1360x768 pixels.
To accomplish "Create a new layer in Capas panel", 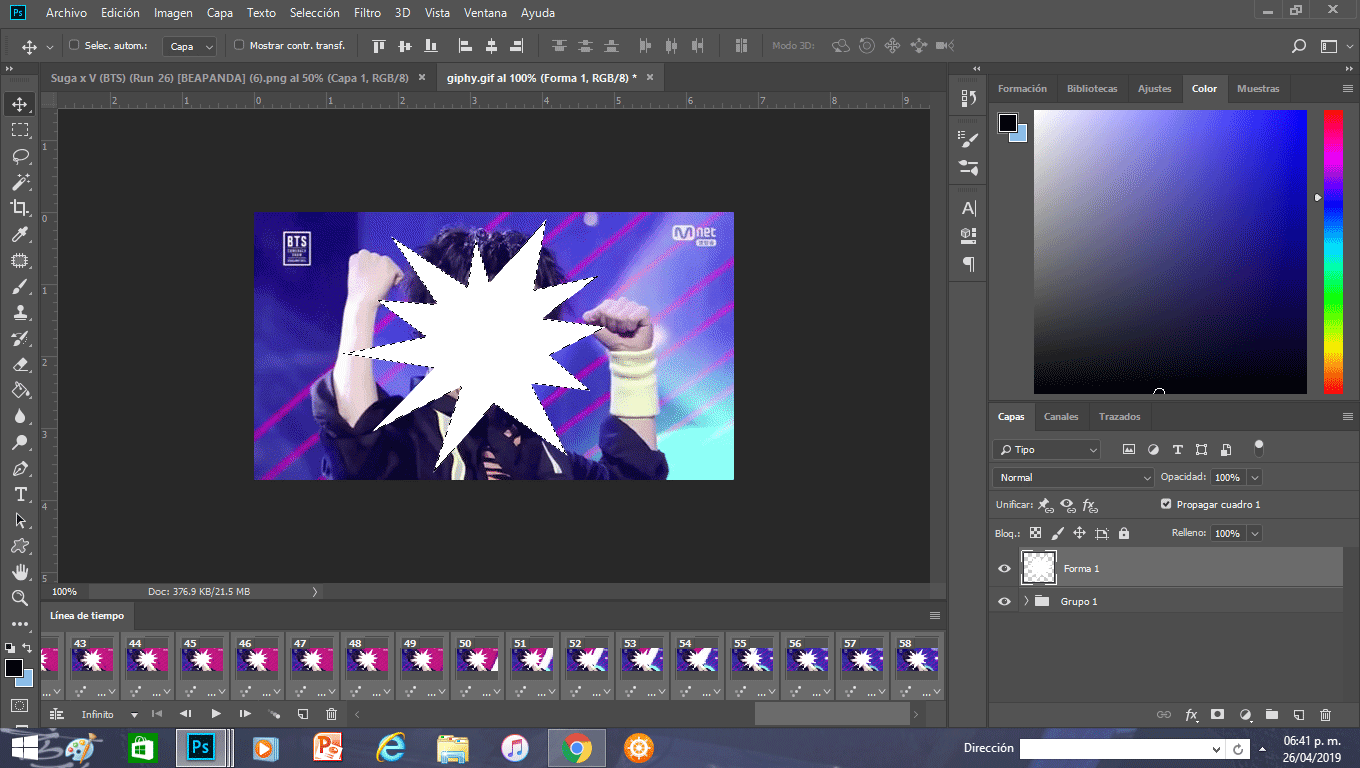I will [x=1299, y=715].
